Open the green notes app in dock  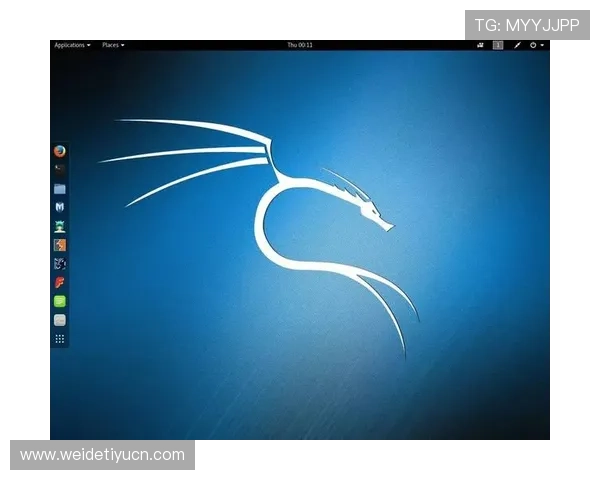point(60,301)
